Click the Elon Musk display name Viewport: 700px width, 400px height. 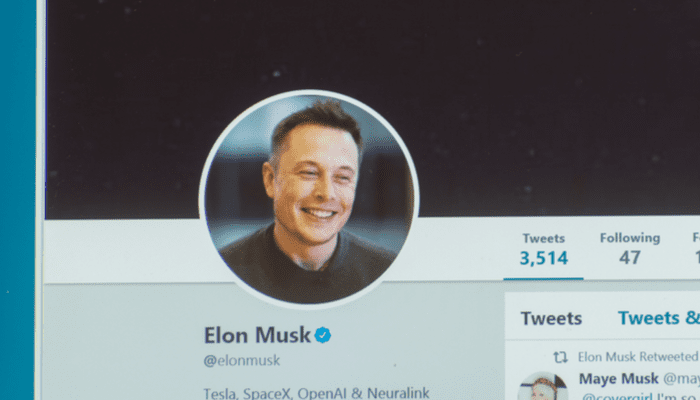point(257,335)
